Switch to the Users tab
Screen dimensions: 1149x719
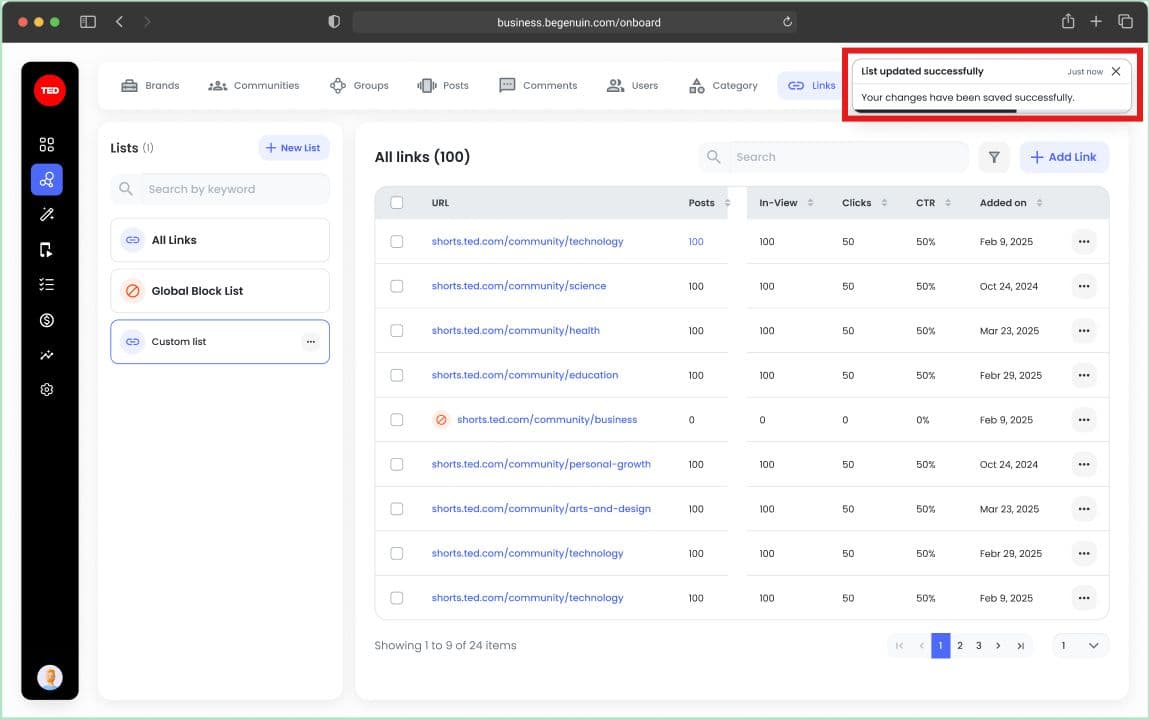[x=632, y=86]
